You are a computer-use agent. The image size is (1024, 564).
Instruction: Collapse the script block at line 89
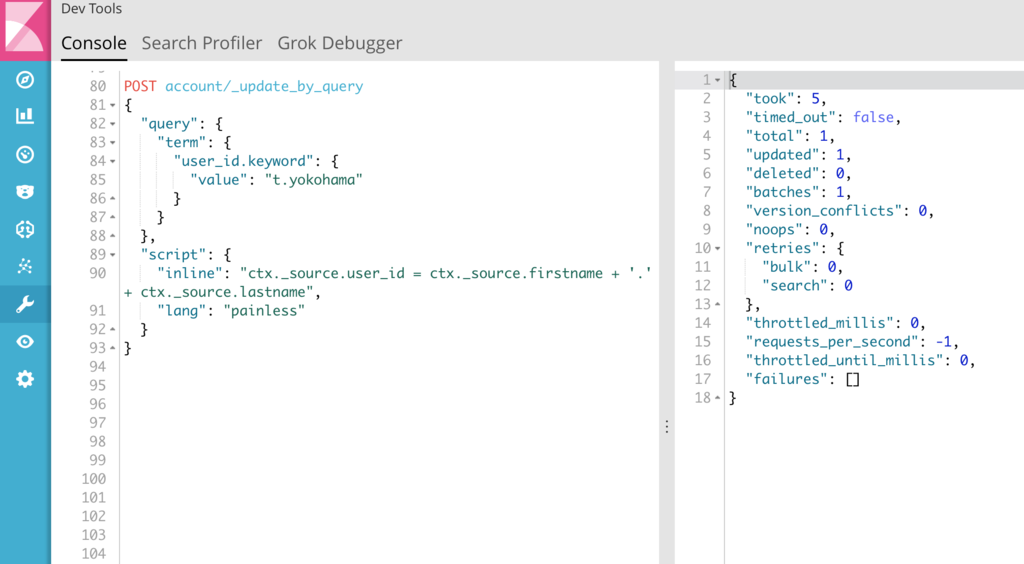113,255
